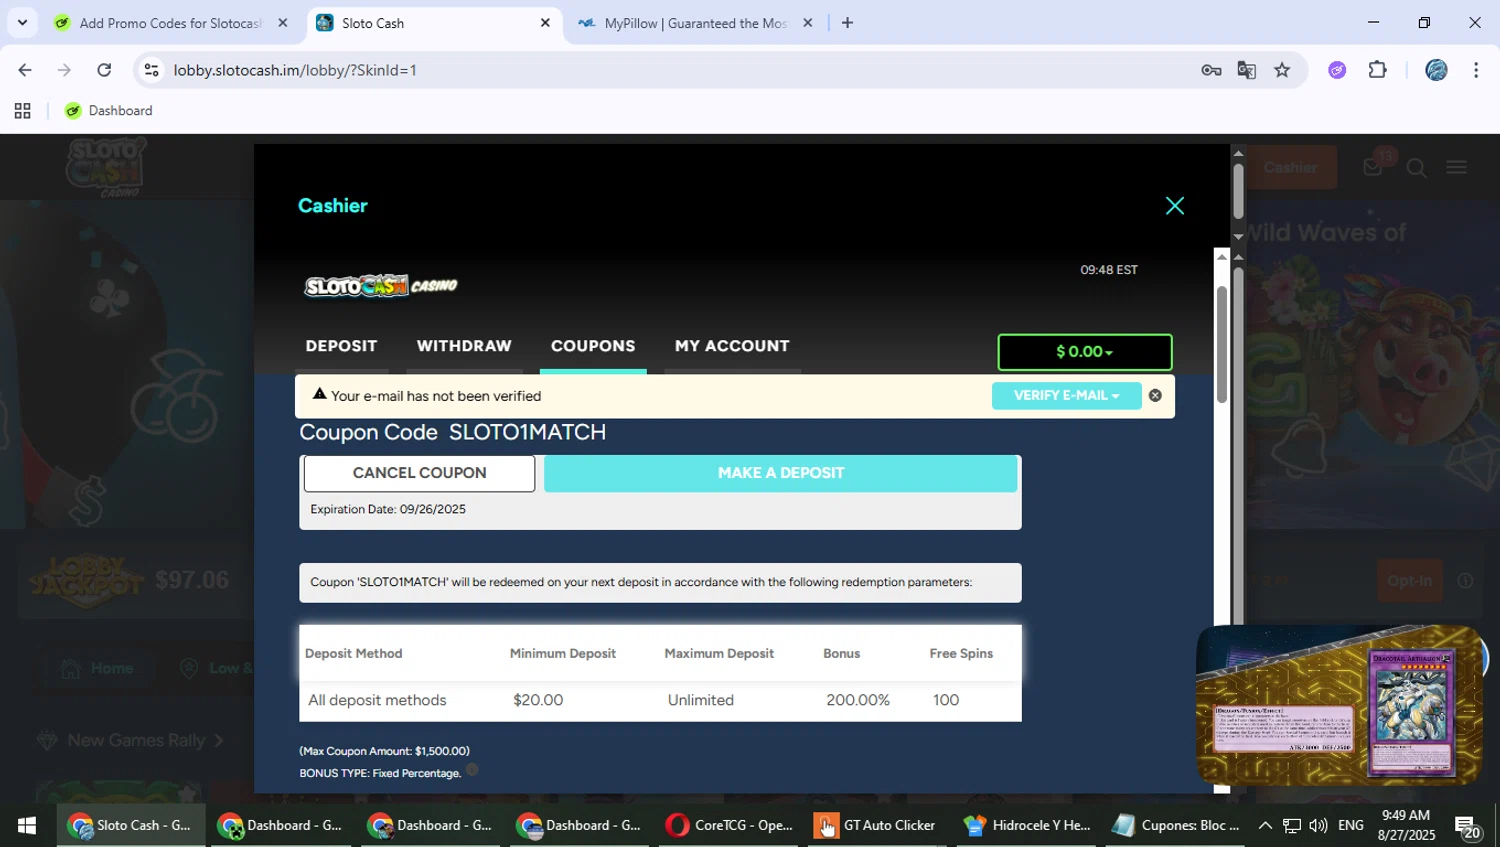
Task: Open the Windows Start menu
Action: [27, 826]
